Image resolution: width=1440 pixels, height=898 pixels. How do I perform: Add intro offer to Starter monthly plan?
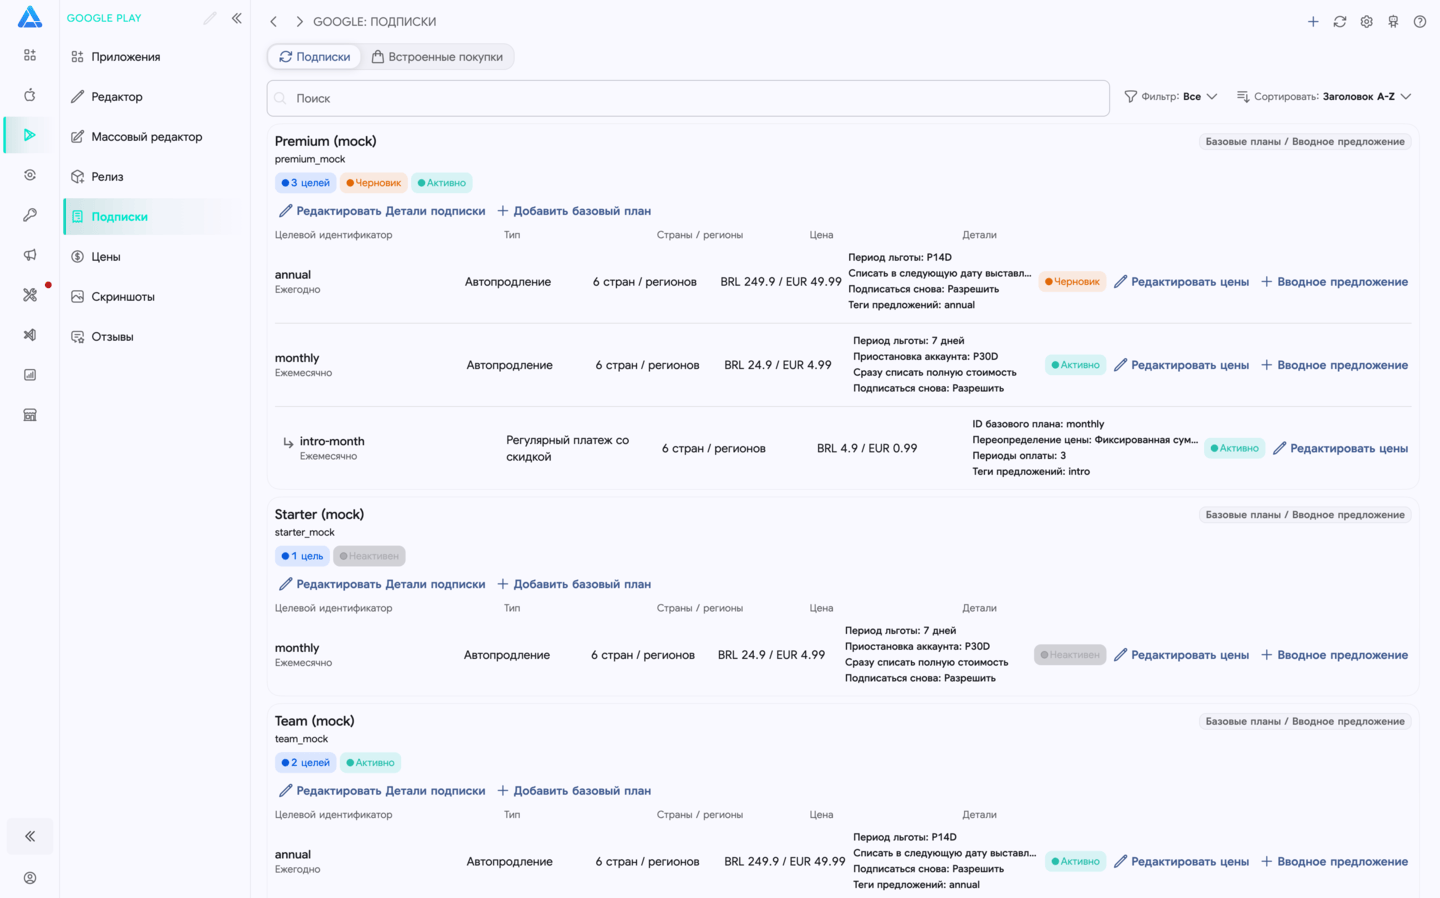pyautogui.click(x=1334, y=655)
